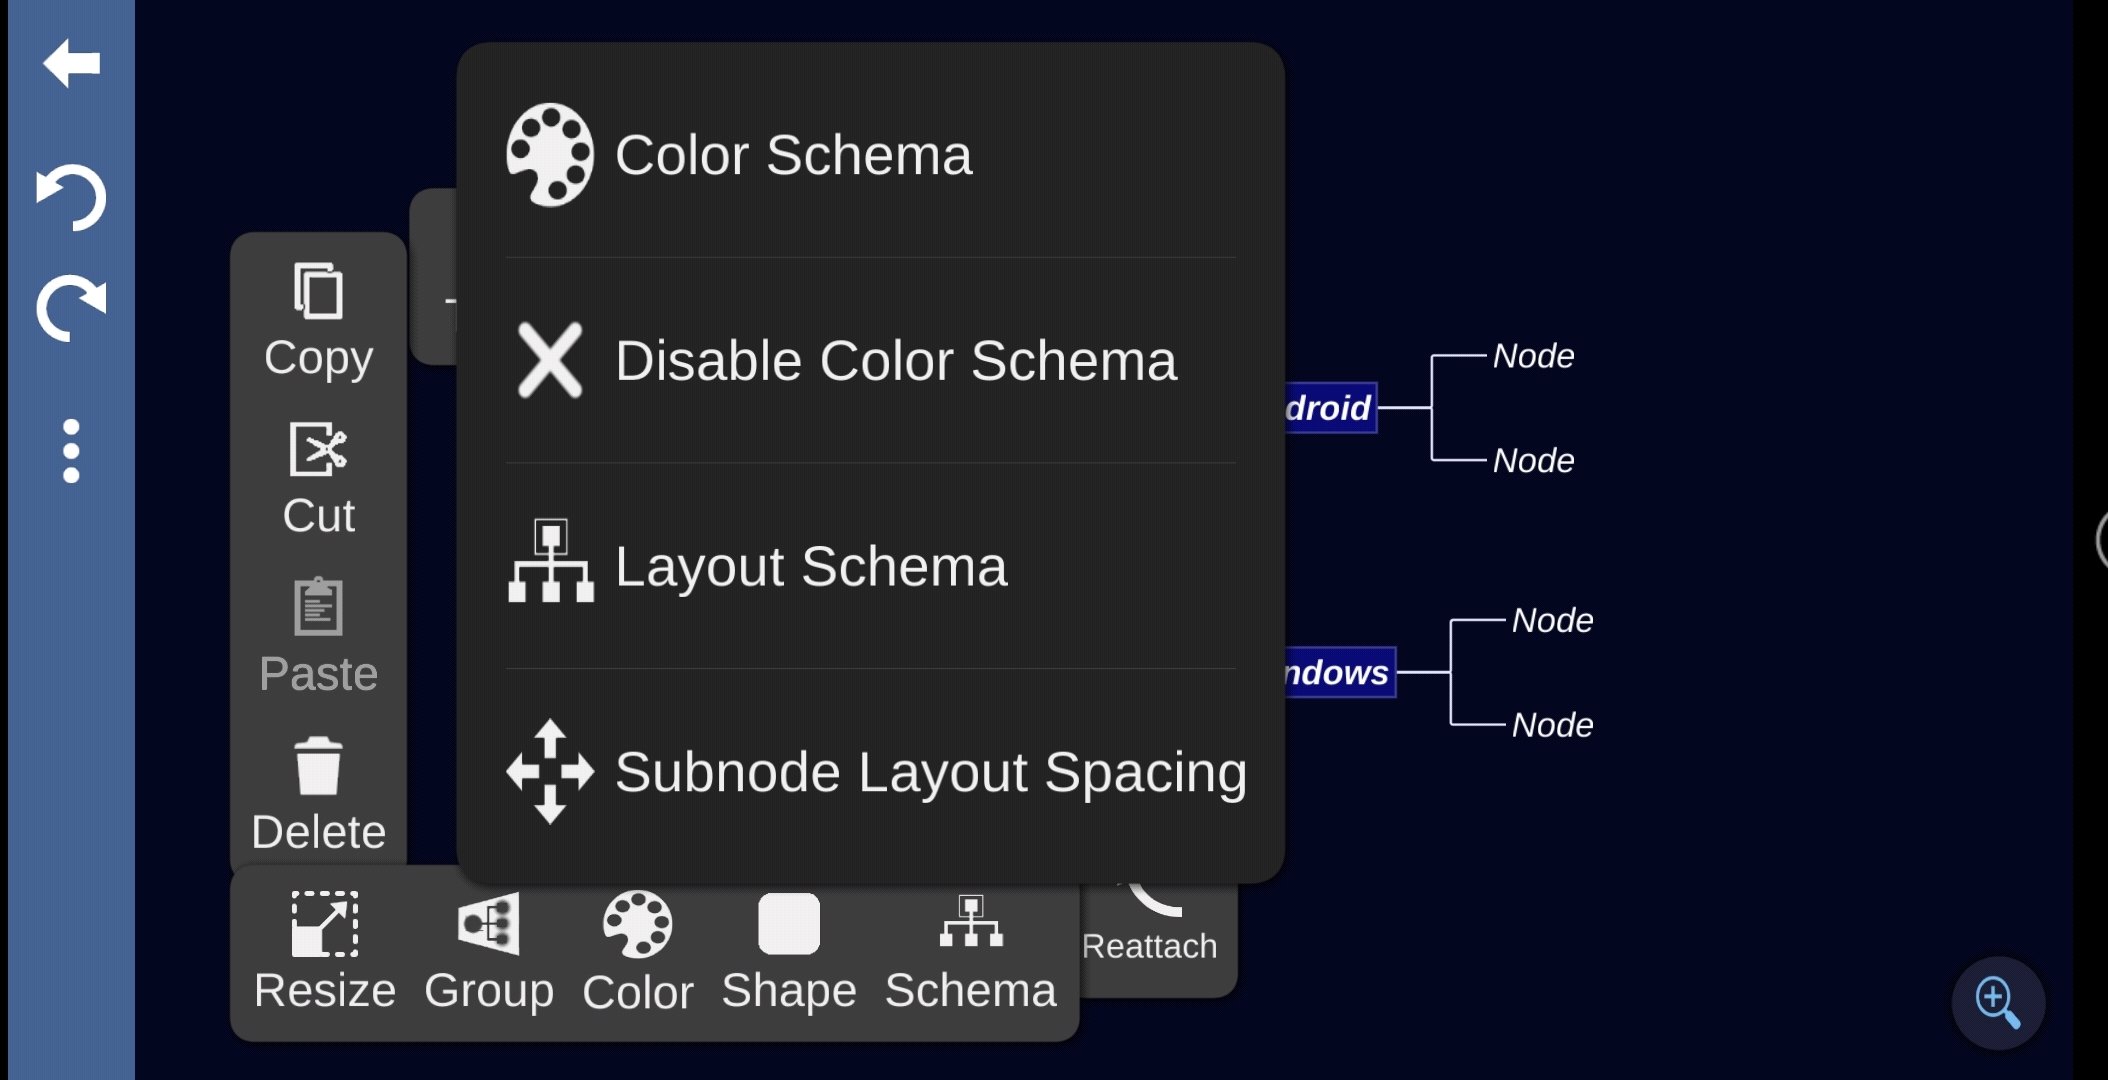Screen dimensions: 2108x1080
Task: Zoom in with magnifier button
Action: coord(1998,1002)
